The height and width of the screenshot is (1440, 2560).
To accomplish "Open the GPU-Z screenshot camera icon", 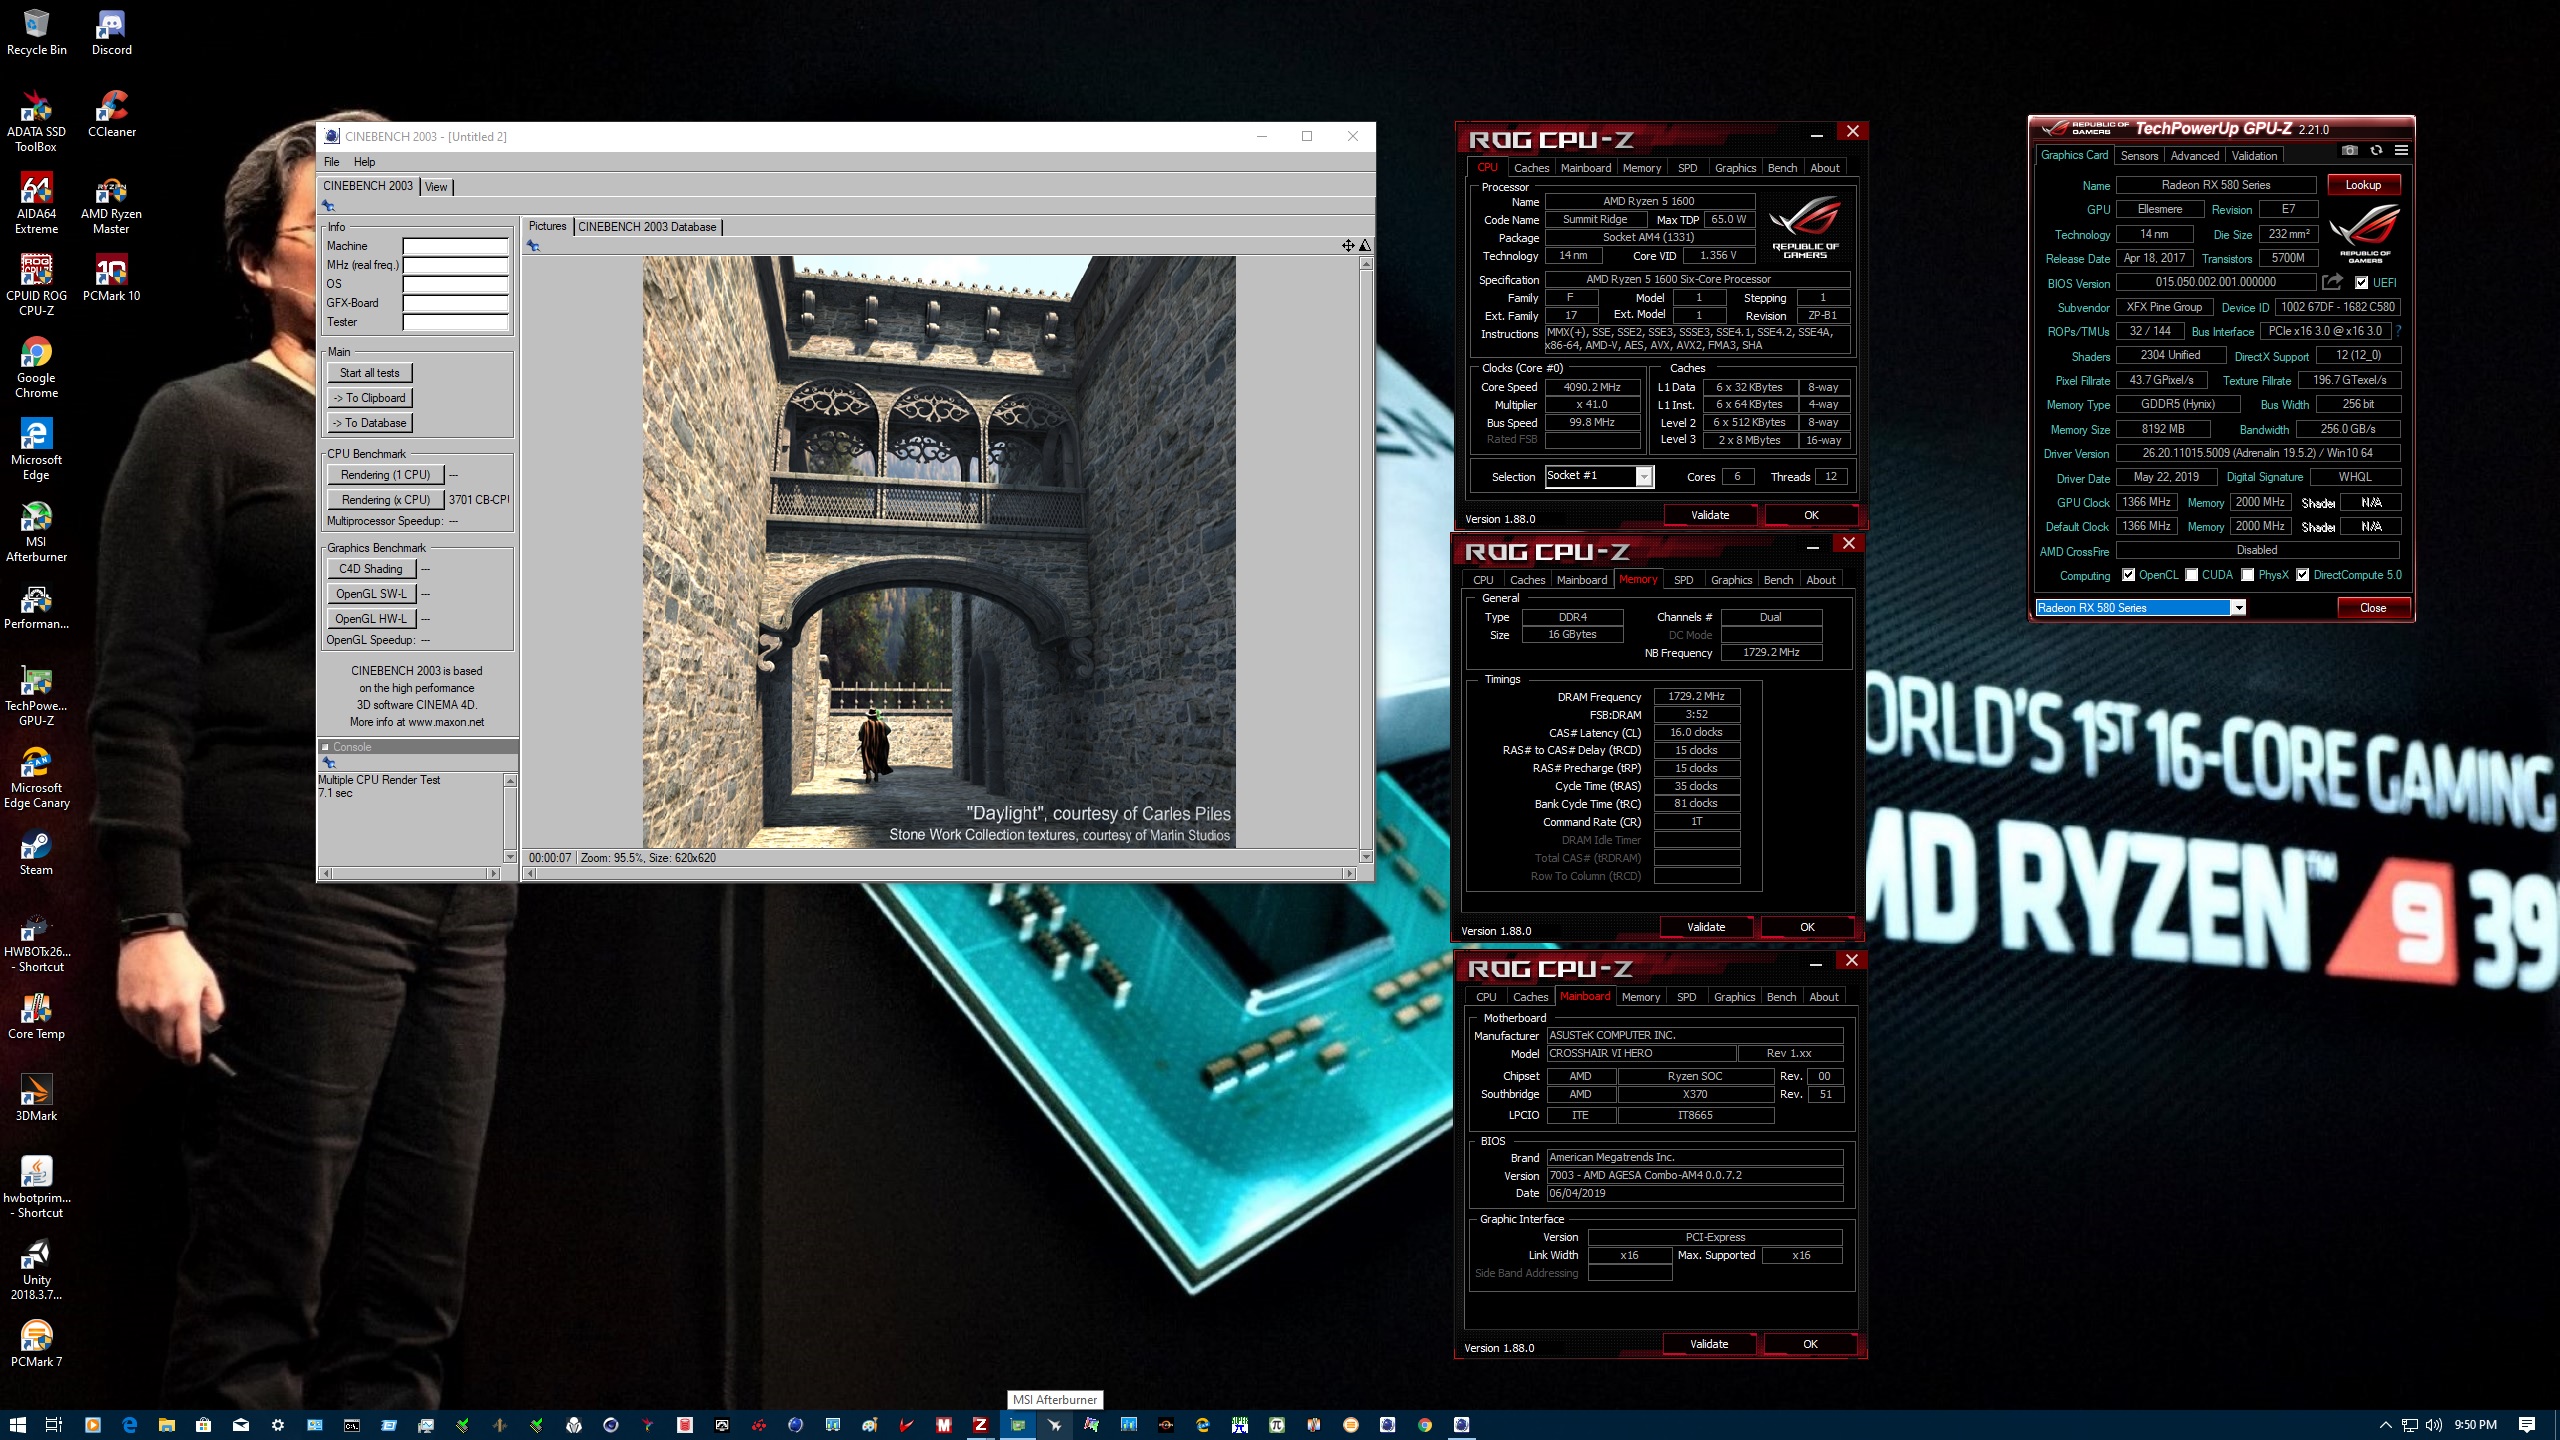I will (2350, 150).
